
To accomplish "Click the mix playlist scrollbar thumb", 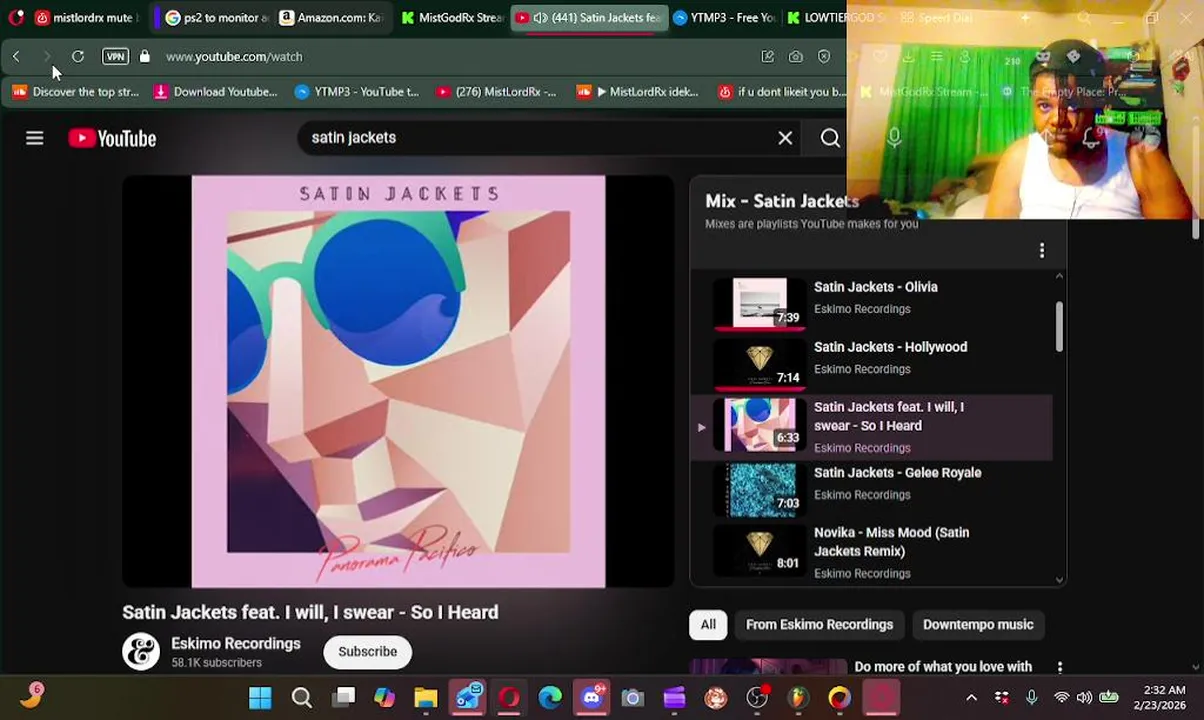I will [1059, 326].
